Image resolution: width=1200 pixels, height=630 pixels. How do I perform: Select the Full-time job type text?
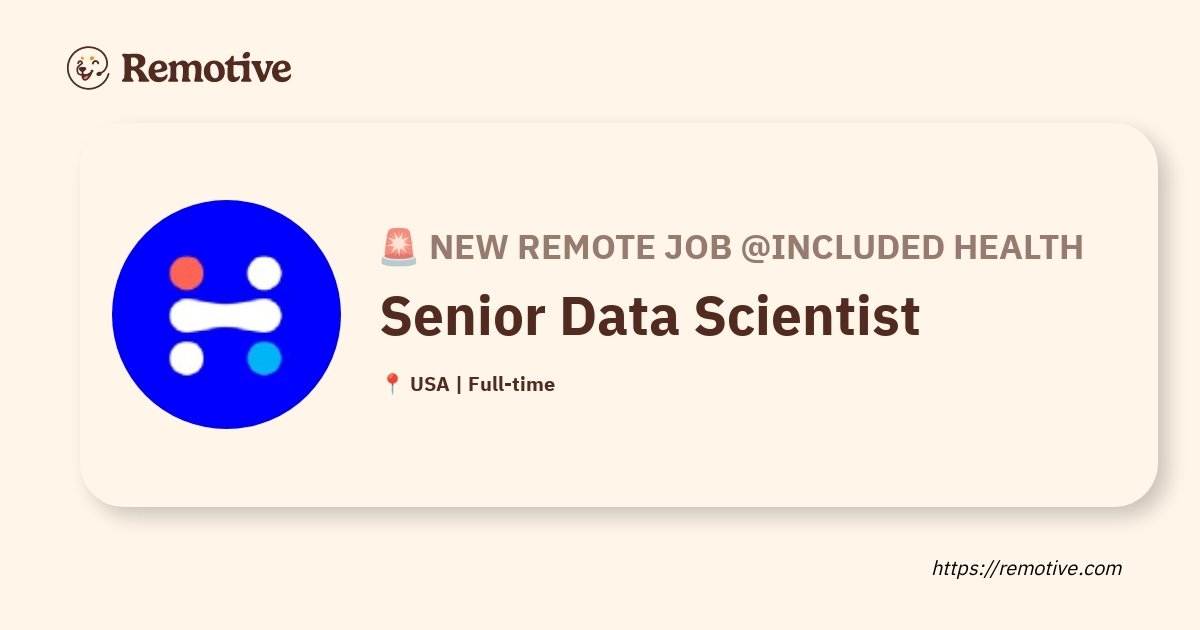pyautogui.click(x=511, y=384)
